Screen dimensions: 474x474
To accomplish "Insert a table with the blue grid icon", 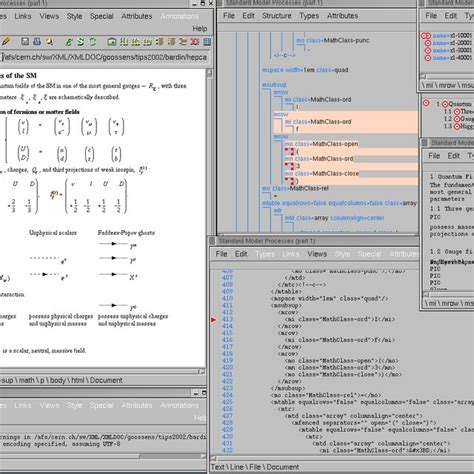I will coord(207,42).
